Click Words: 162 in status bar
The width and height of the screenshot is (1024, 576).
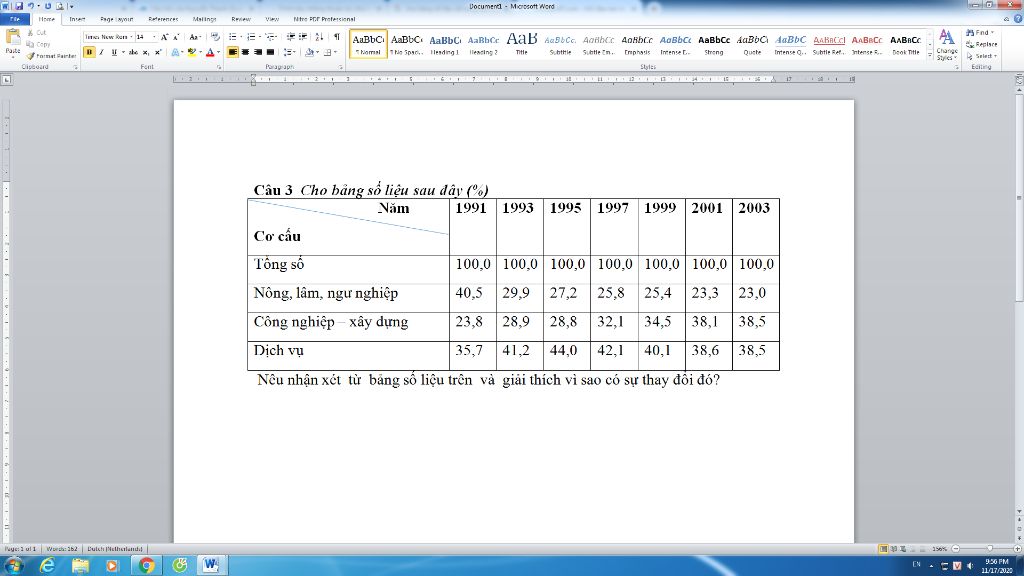(62, 549)
